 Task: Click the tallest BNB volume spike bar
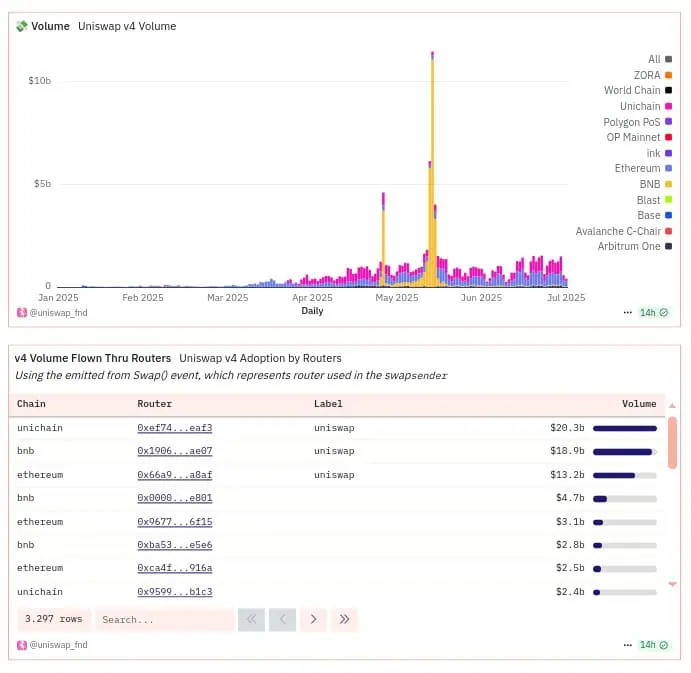(432, 172)
